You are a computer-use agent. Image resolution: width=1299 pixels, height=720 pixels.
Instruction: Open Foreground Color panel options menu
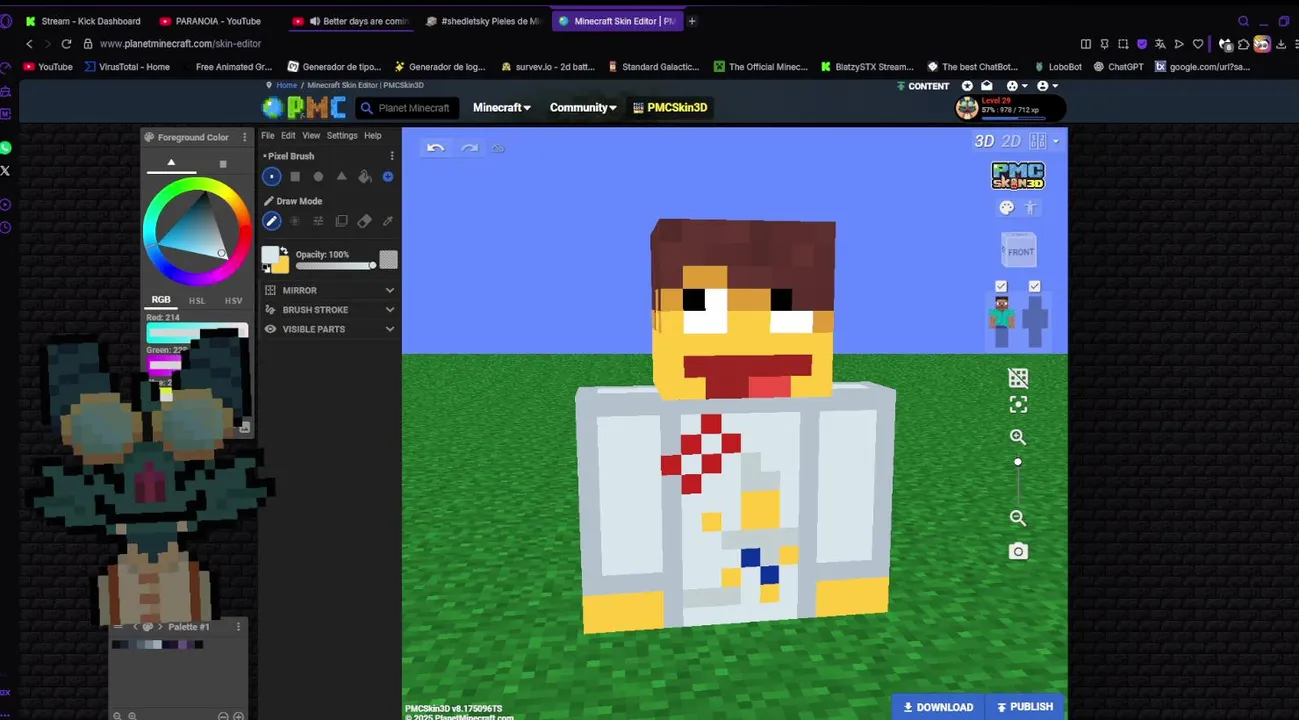point(245,137)
